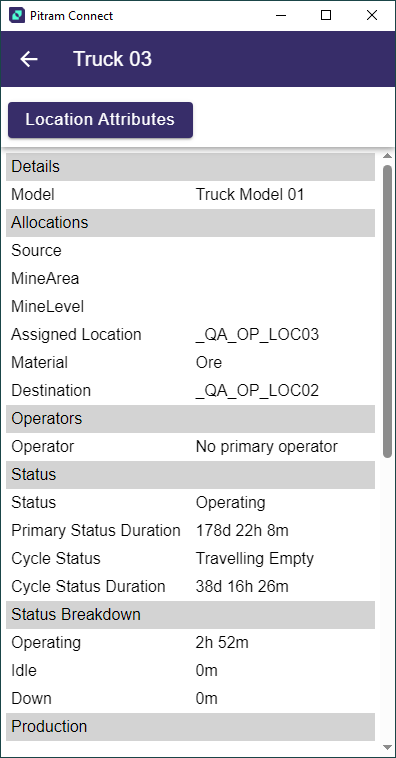Select Assigned Location value _QA_OP_LOC03

257,335
